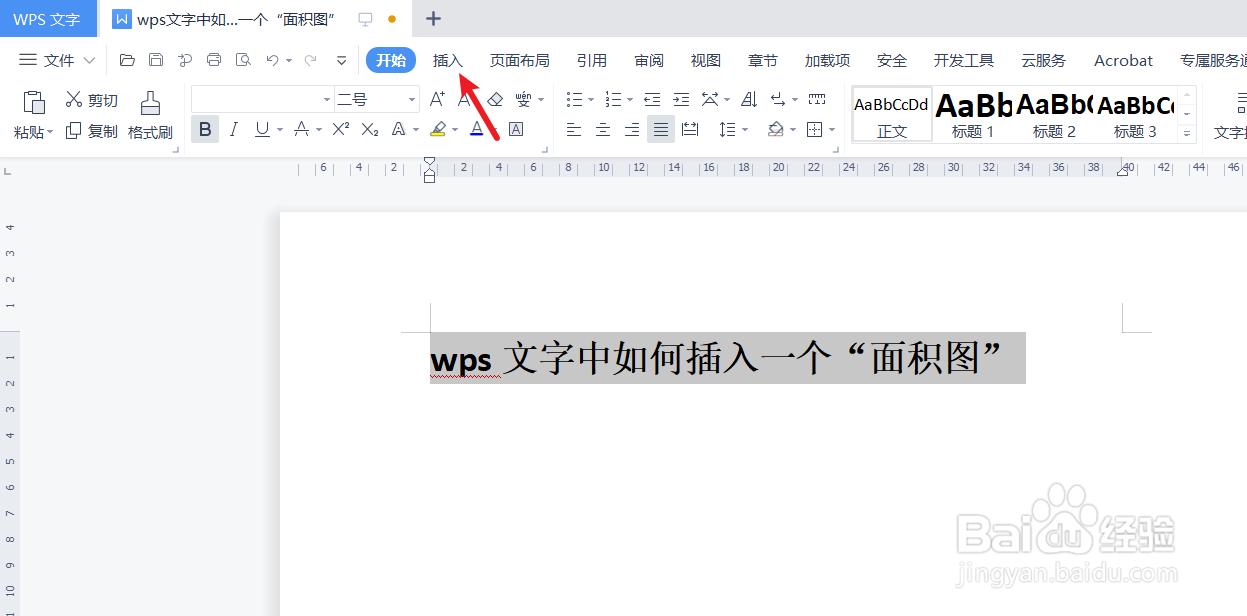Click the redo arrow icon
This screenshot has height=616, width=1247.
(x=310, y=60)
